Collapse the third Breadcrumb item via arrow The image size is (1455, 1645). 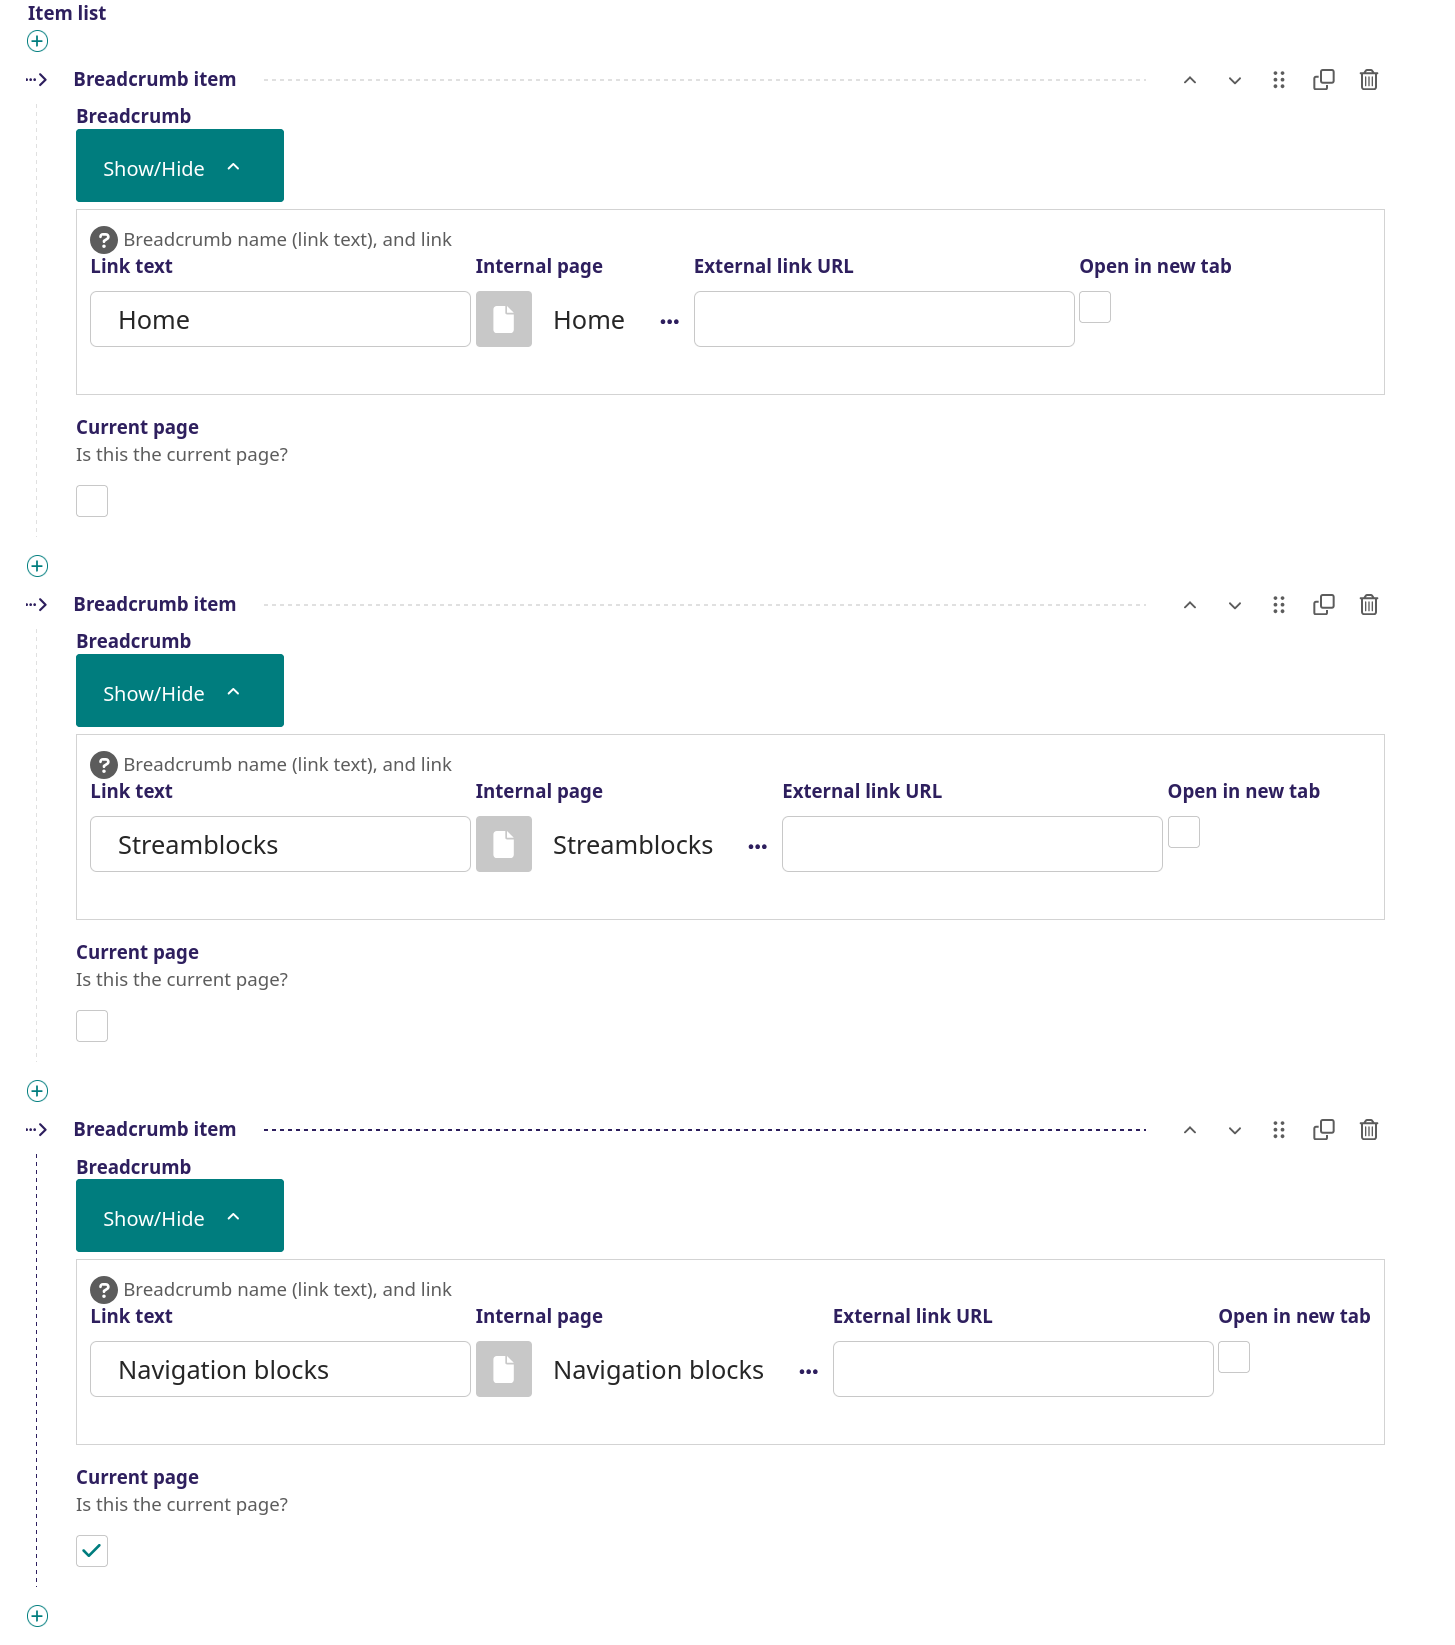(37, 1130)
